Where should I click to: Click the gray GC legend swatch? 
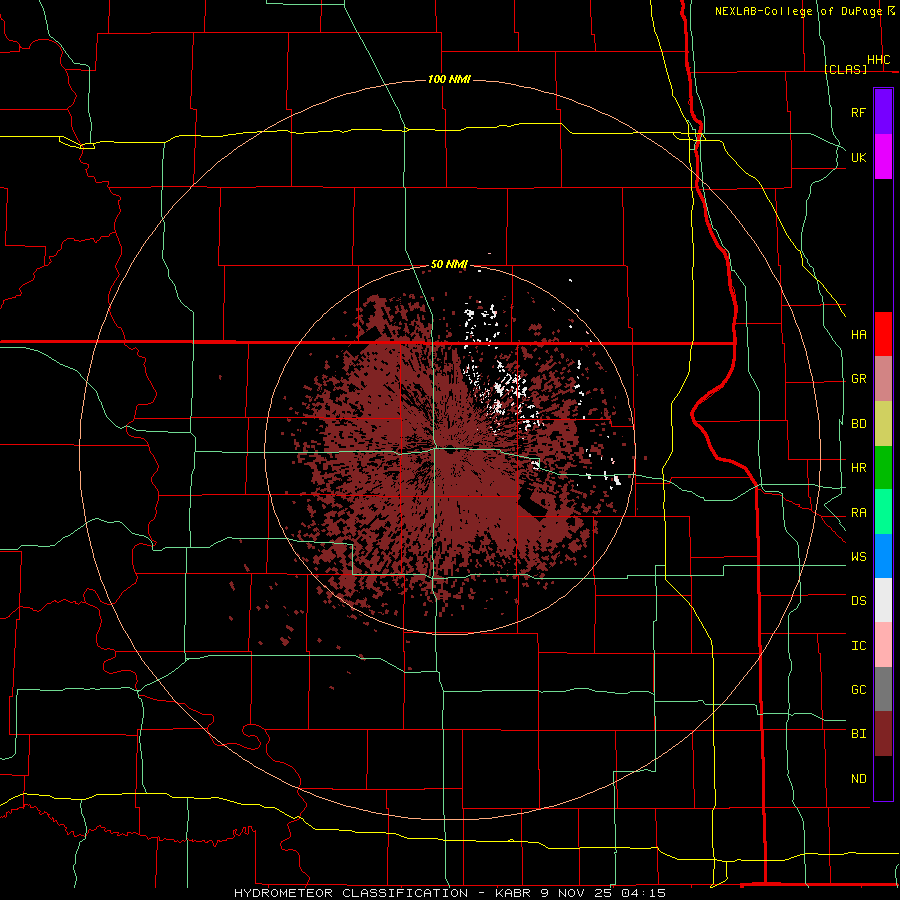point(883,689)
